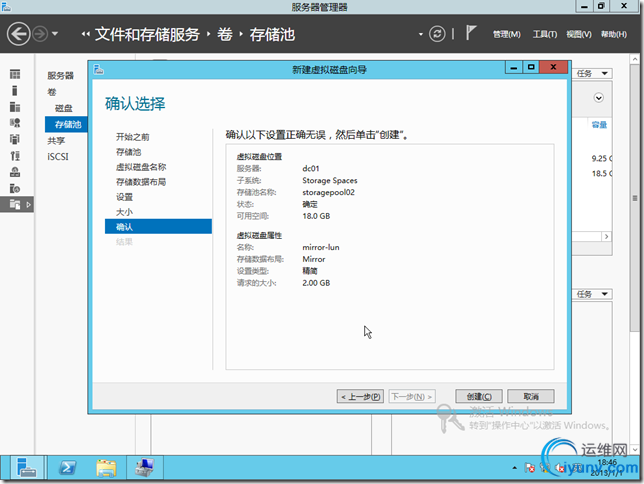Click the All Servers icon in the sidebar
The image size is (644, 484).
[x=15, y=107]
